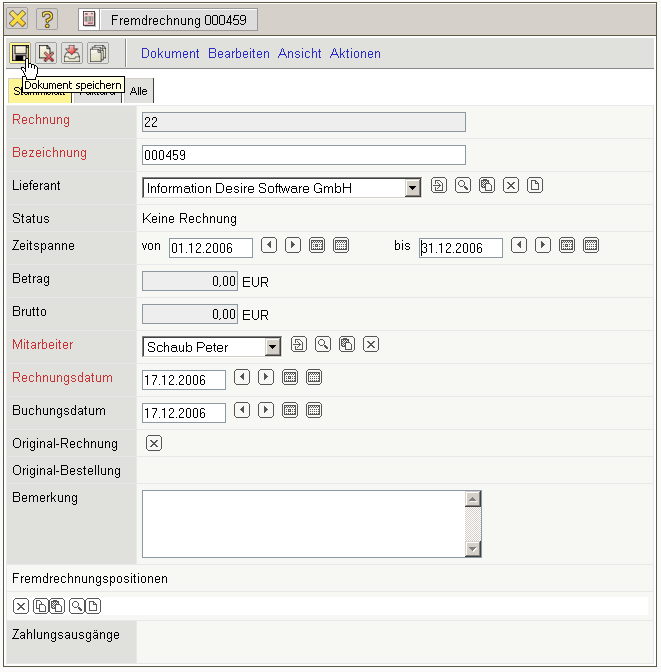Open the first calendar picker for Buchungsdatum
Viewport: 661px width, 672px height.
[x=290, y=410]
